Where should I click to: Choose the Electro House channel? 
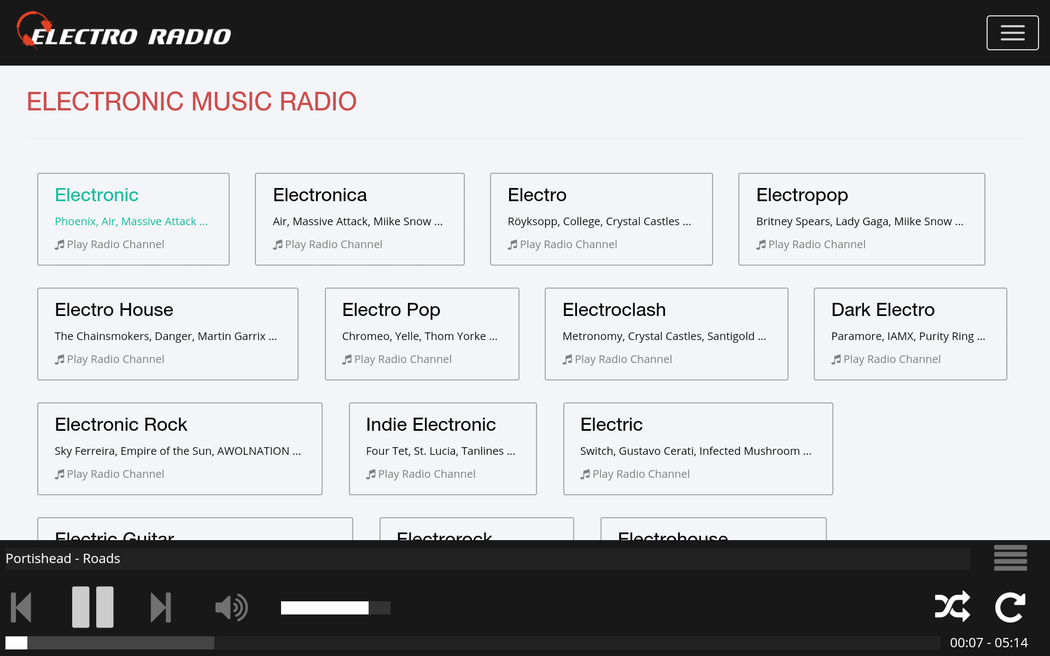(114, 310)
